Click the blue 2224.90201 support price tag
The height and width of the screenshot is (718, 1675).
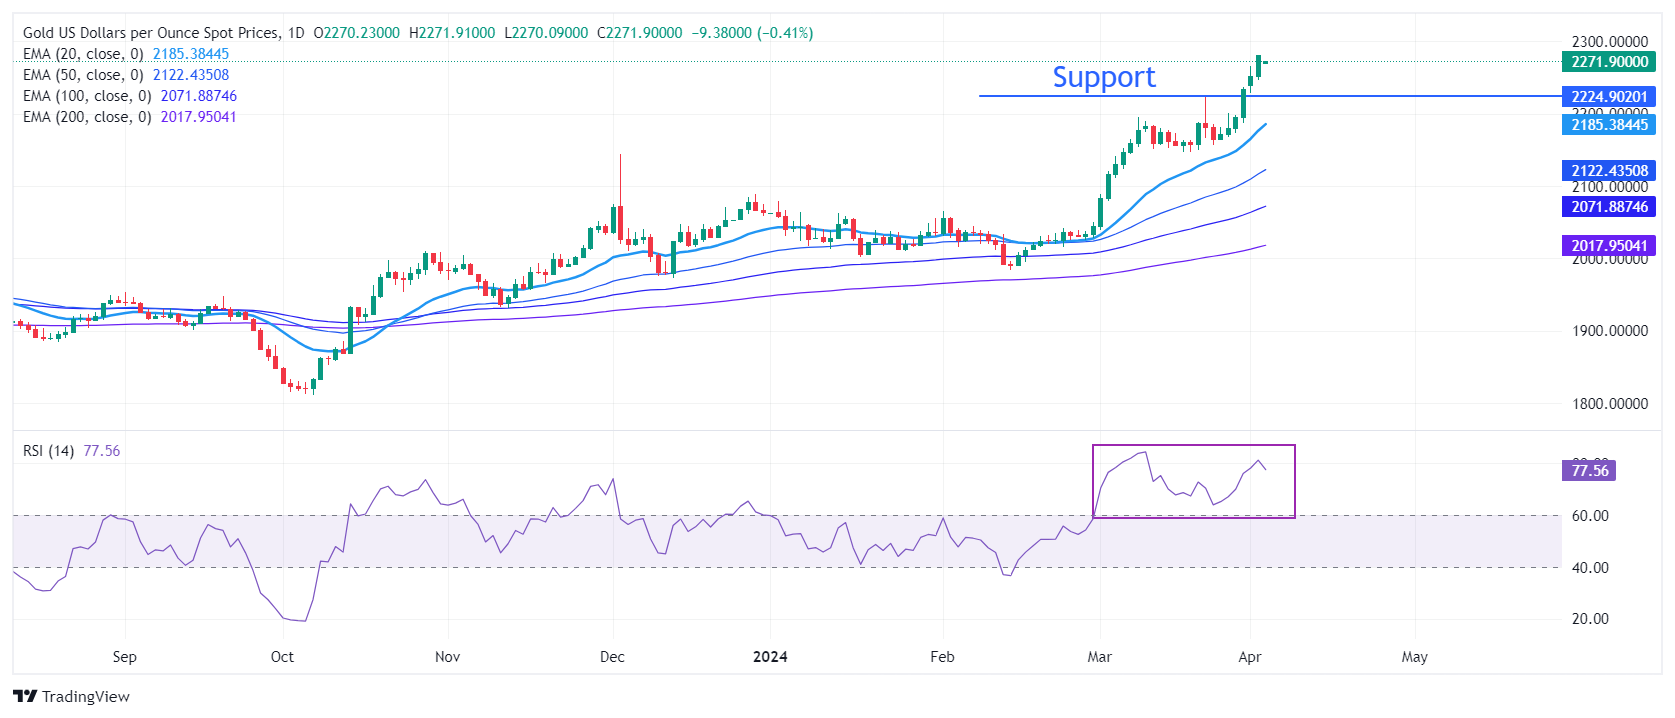pyautogui.click(x=1608, y=97)
